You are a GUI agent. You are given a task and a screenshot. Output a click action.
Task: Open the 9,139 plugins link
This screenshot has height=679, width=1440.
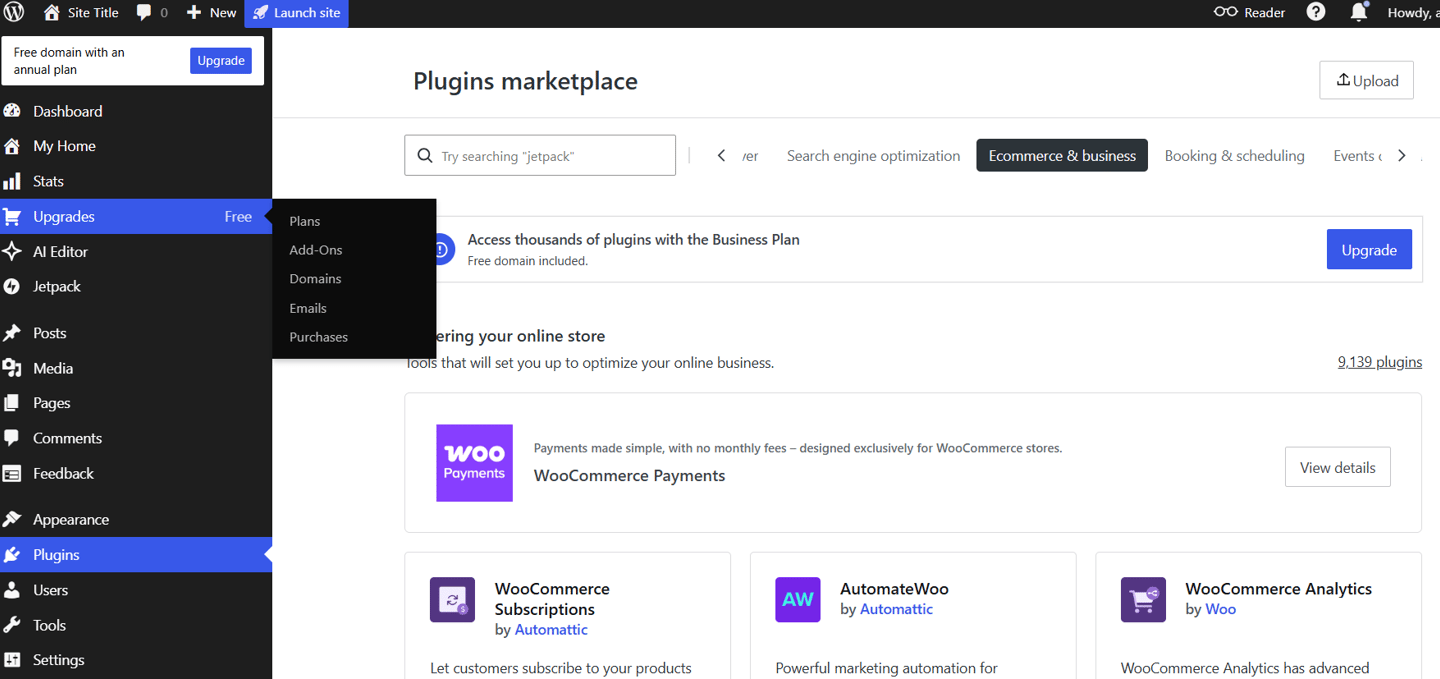[1379, 362]
